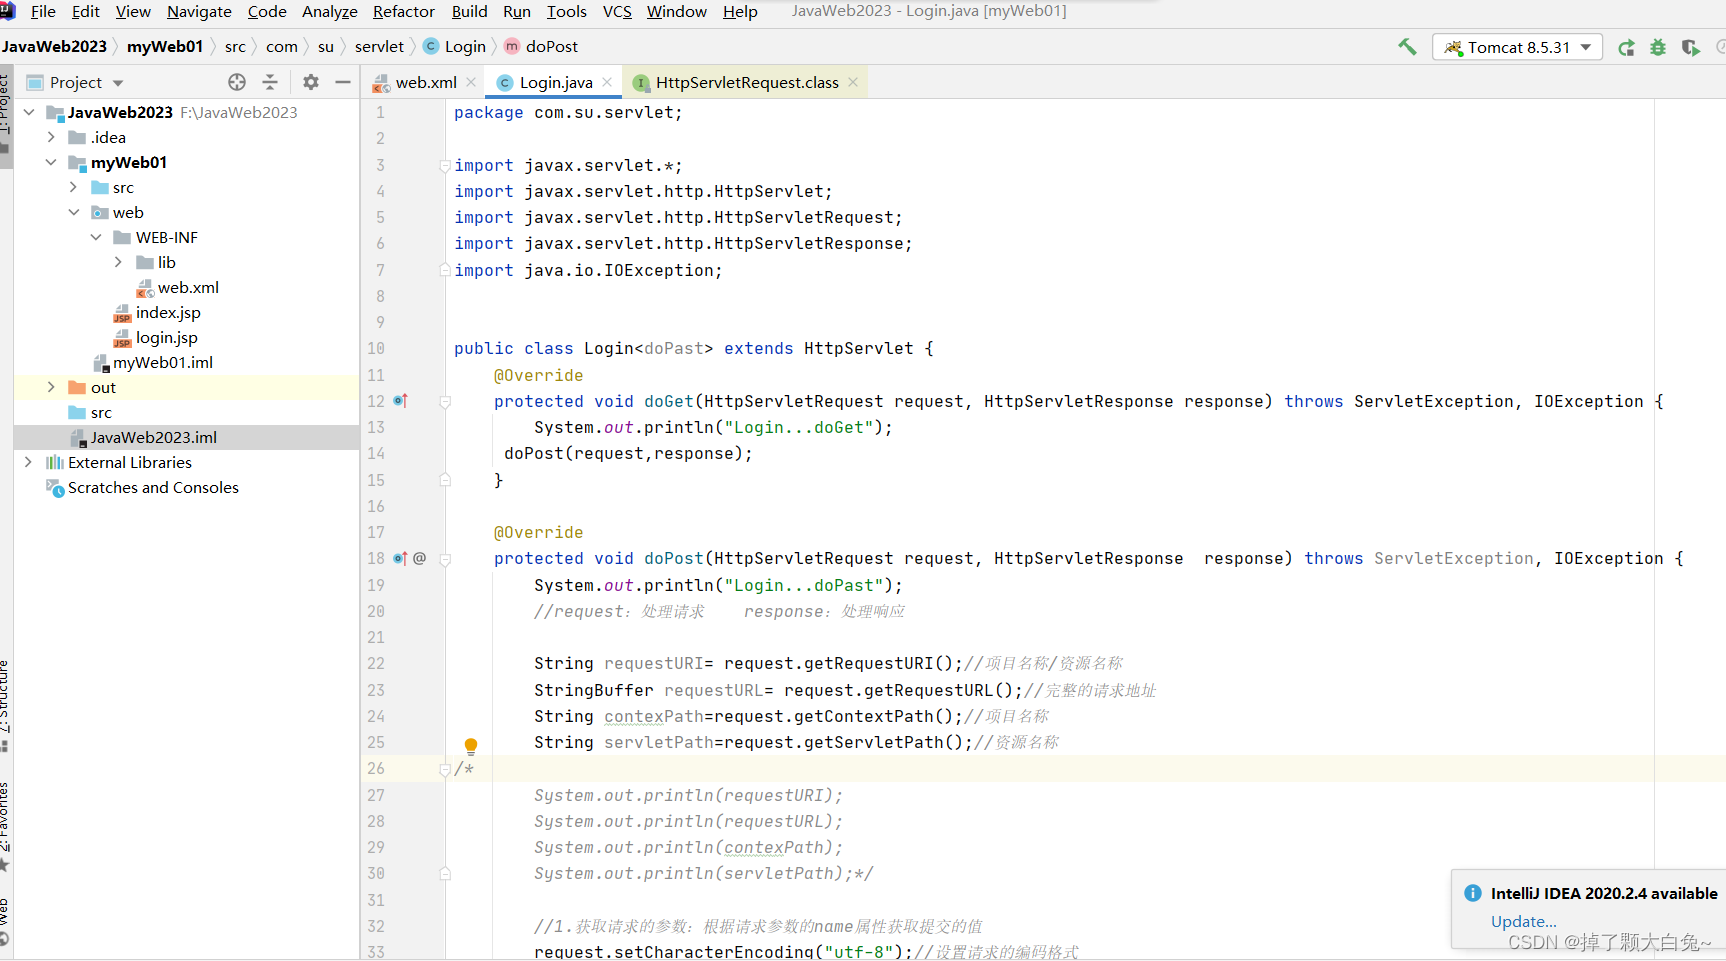Open the Window menu
The width and height of the screenshot is (1726, 961).
676,11
